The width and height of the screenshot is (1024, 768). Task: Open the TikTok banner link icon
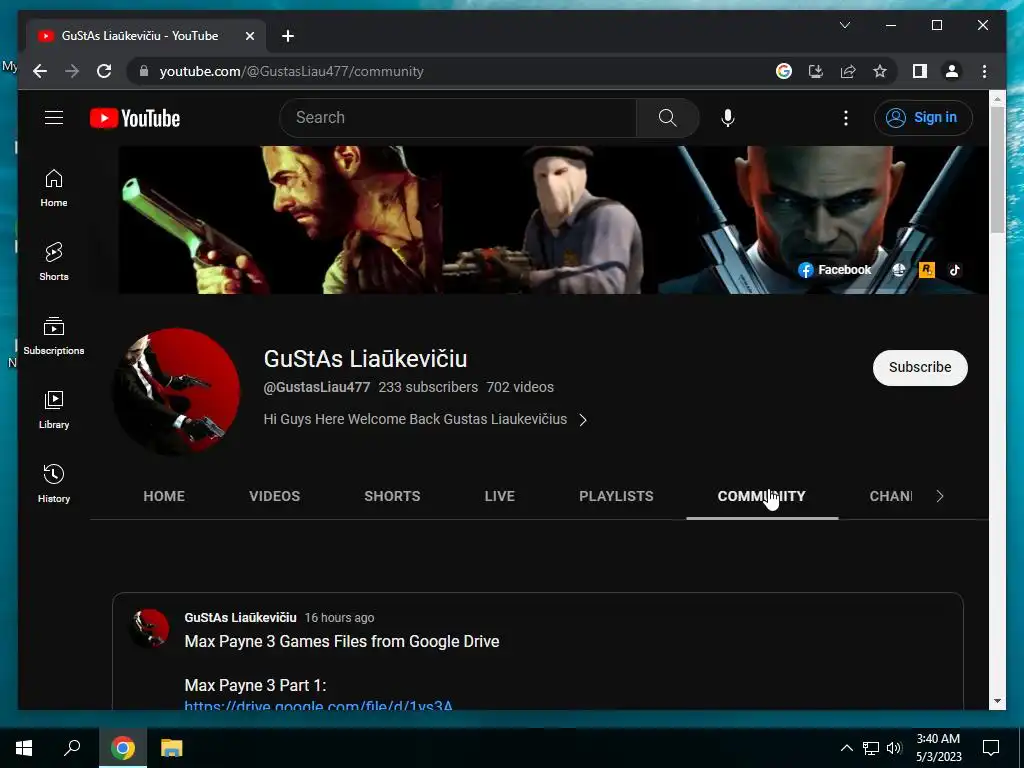pyautogui.click(x=955, y=270)
